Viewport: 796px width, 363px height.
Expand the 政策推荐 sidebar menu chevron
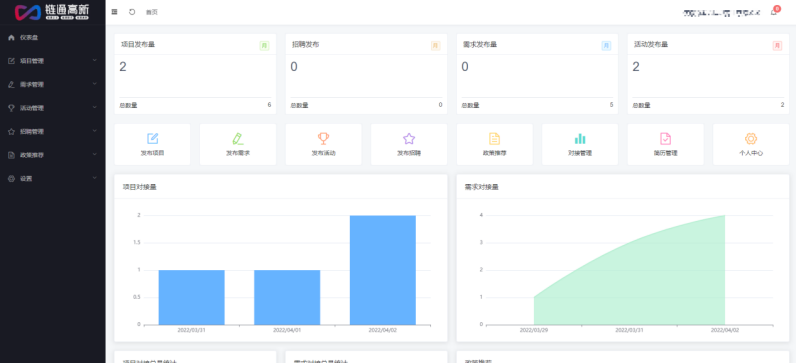[x=95, y=154]
